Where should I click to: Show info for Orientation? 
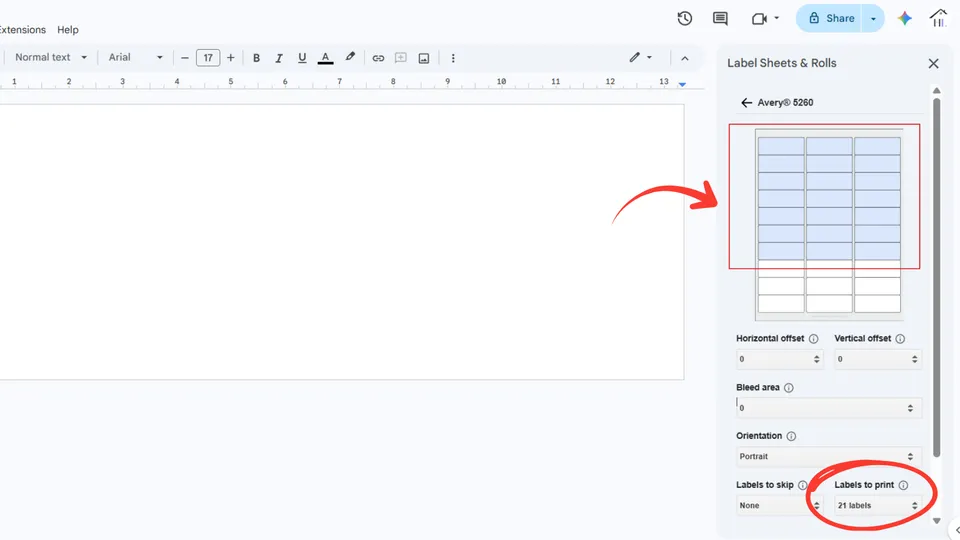tap(791, 436)
